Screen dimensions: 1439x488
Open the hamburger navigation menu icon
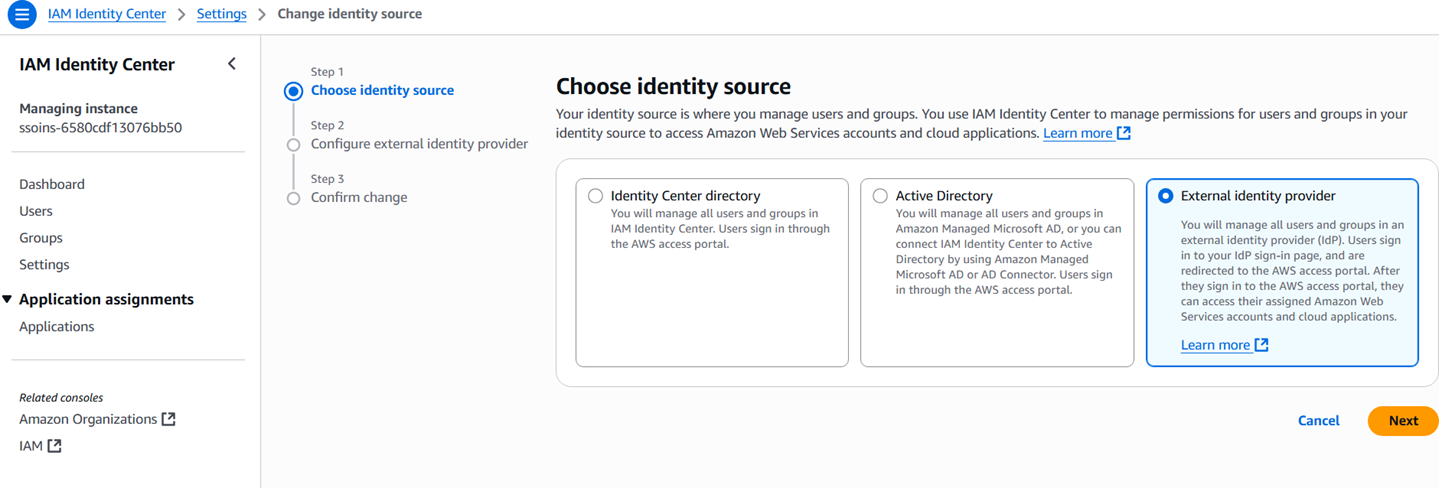point(21,15)
